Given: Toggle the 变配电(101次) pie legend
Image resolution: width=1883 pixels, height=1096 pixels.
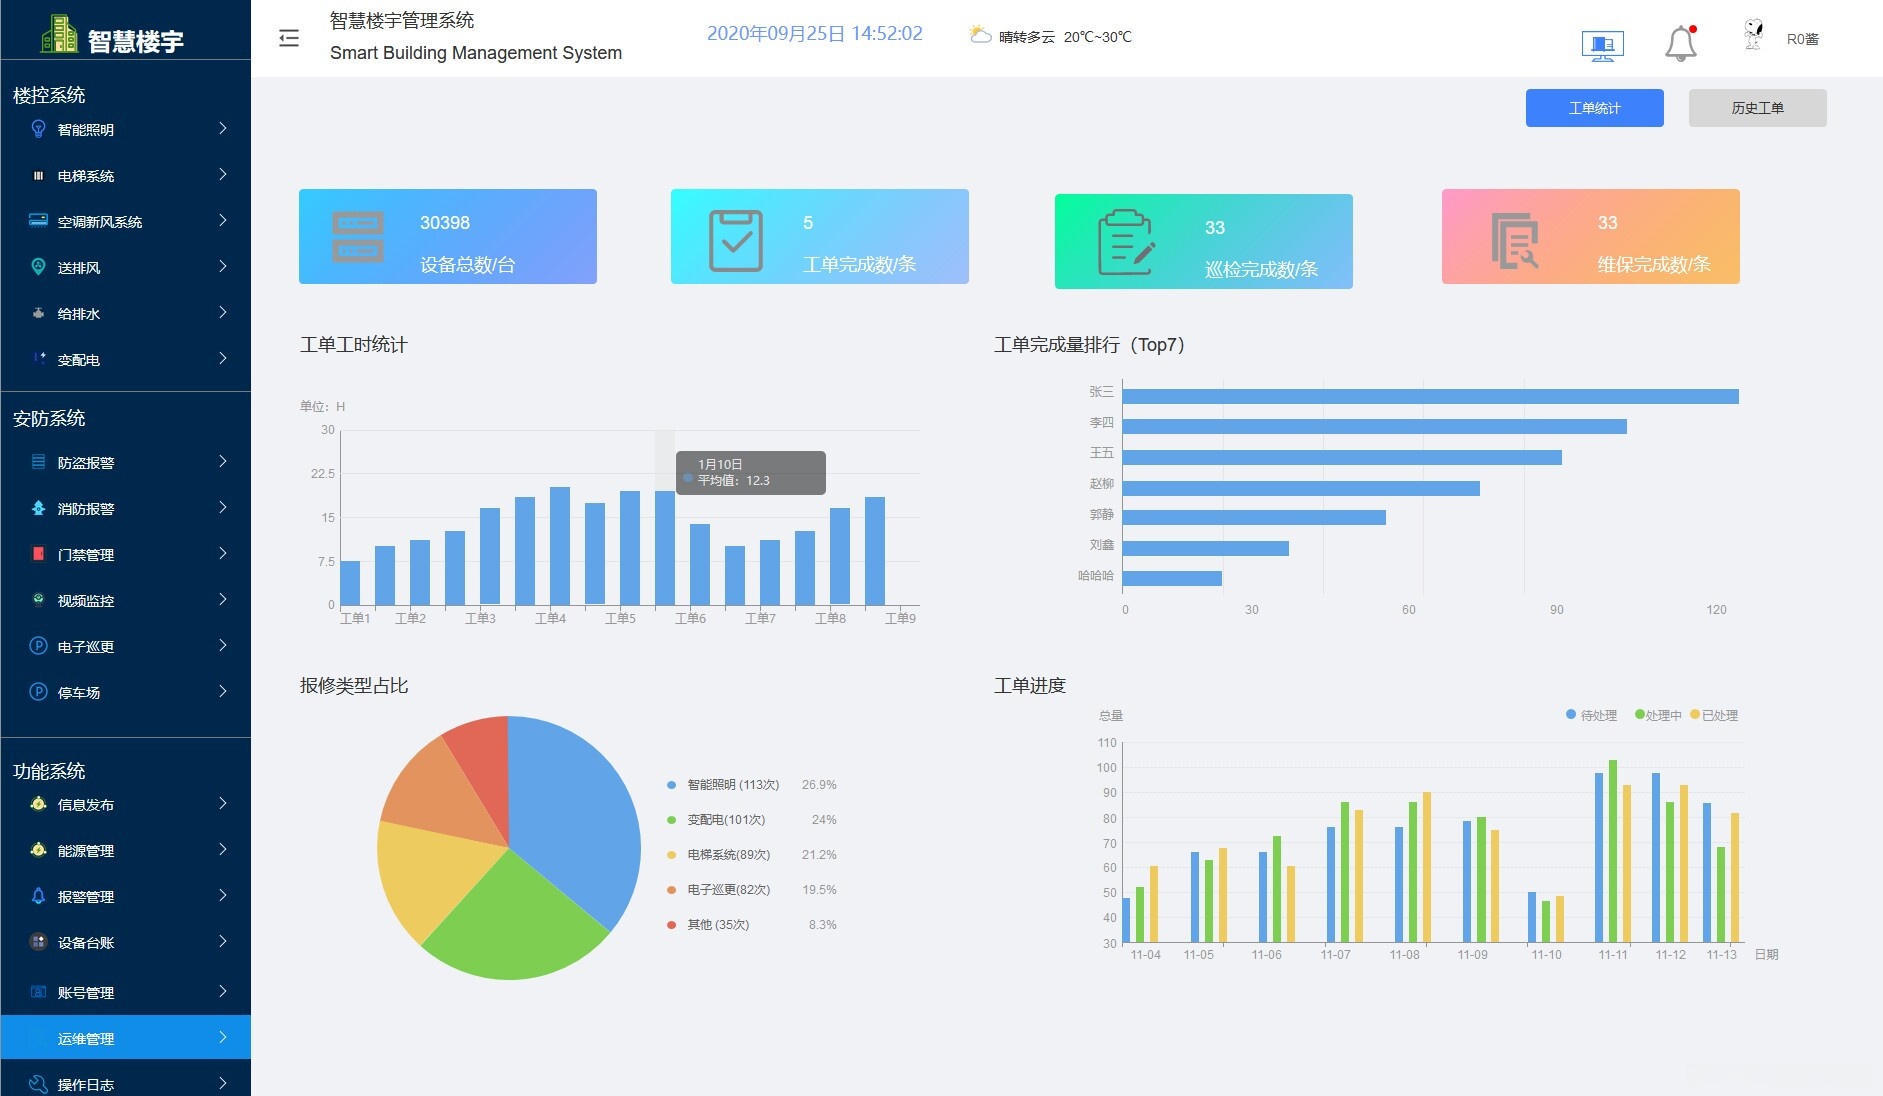Looking at the screenshot, I should 716,820.
